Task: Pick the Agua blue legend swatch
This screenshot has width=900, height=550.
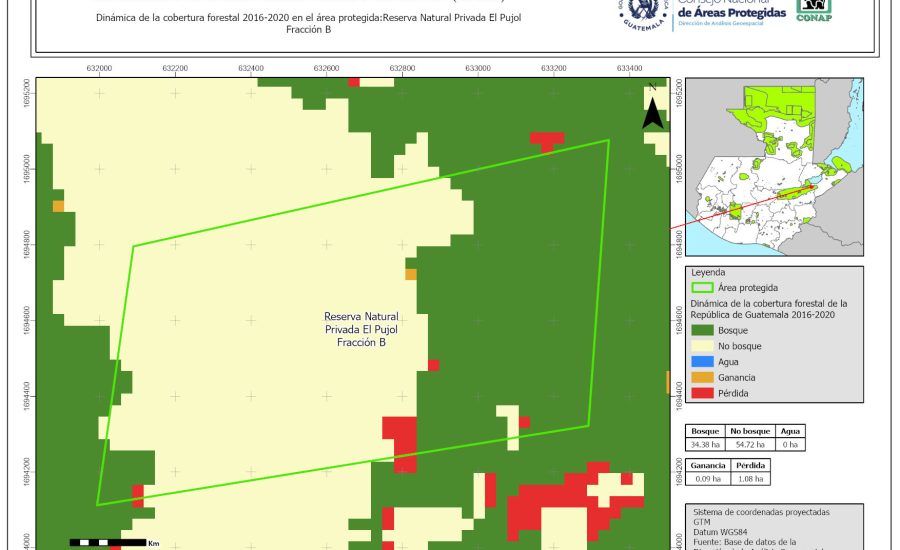Action: pyautogui.click(x=704, y=362)
